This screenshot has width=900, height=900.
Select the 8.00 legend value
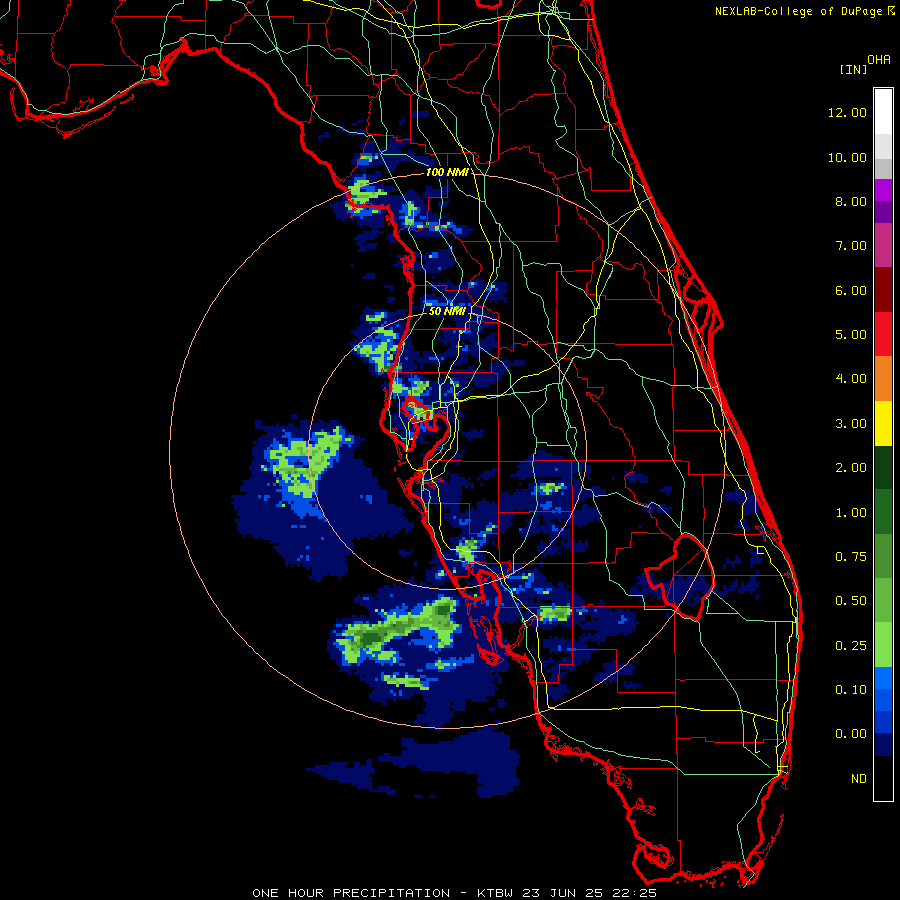(851, 201)
